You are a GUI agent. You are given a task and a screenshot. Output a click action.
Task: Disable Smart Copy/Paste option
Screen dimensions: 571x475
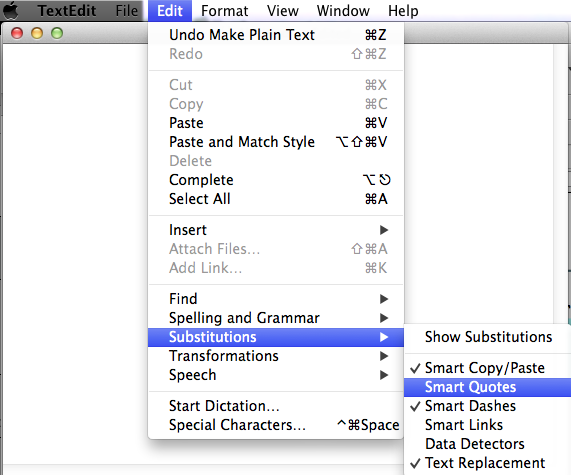point(487,368)
